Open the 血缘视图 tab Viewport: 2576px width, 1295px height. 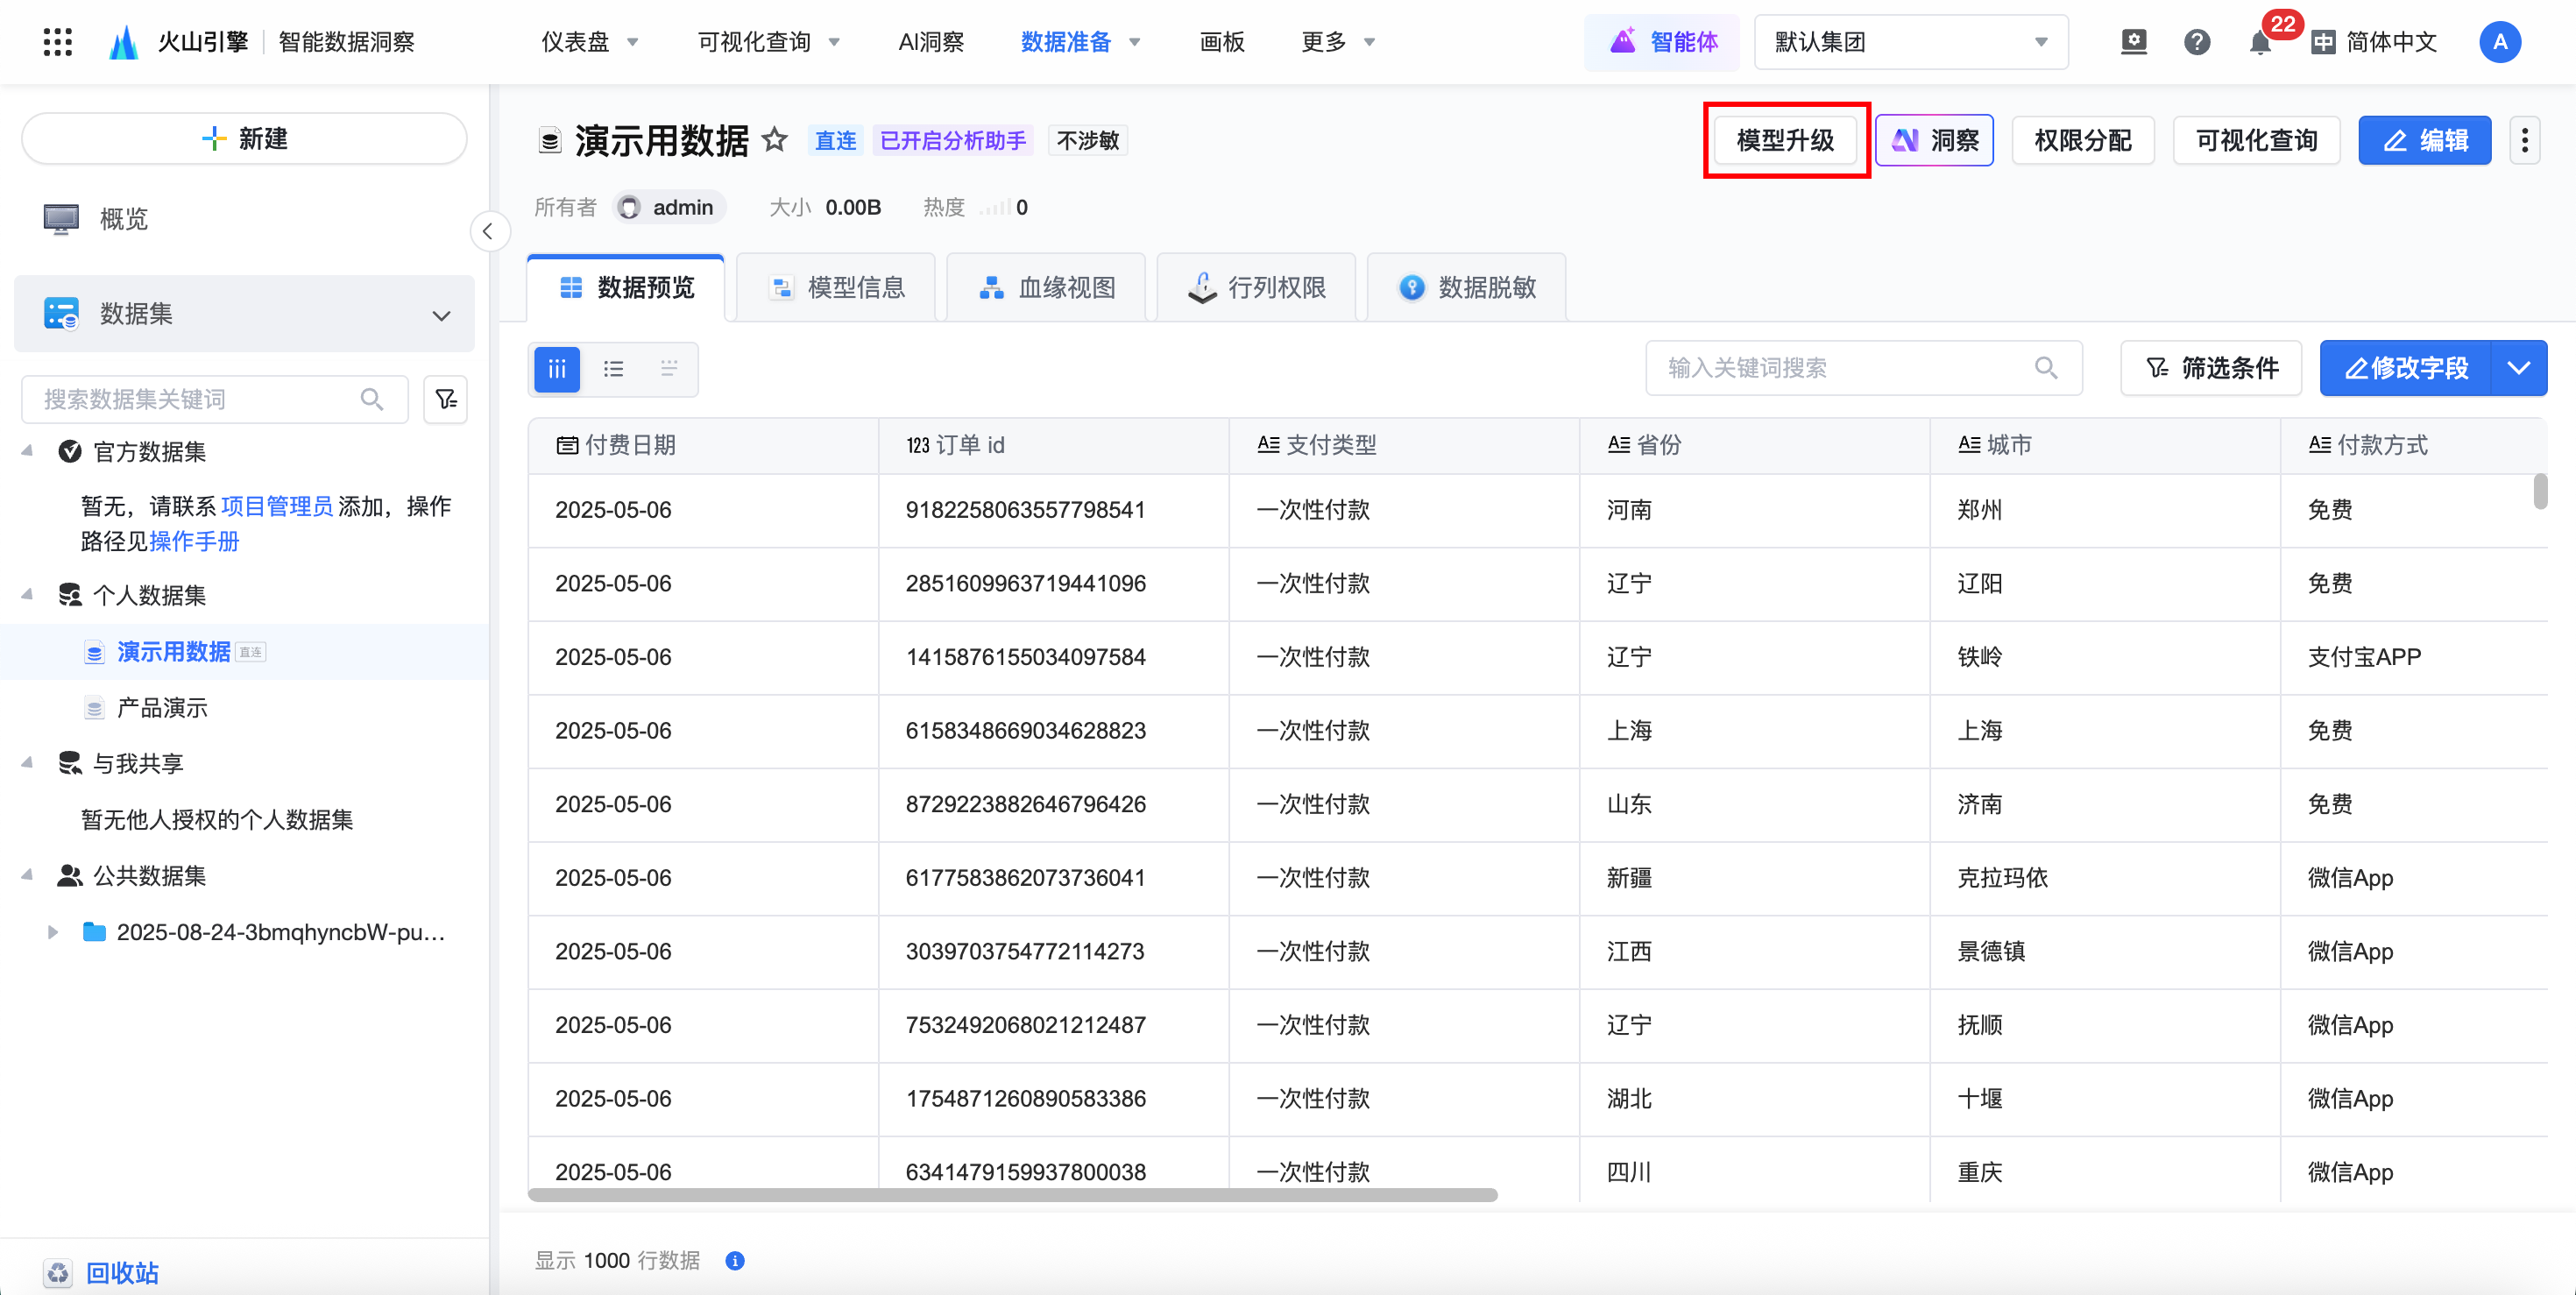coord(1046,288)
